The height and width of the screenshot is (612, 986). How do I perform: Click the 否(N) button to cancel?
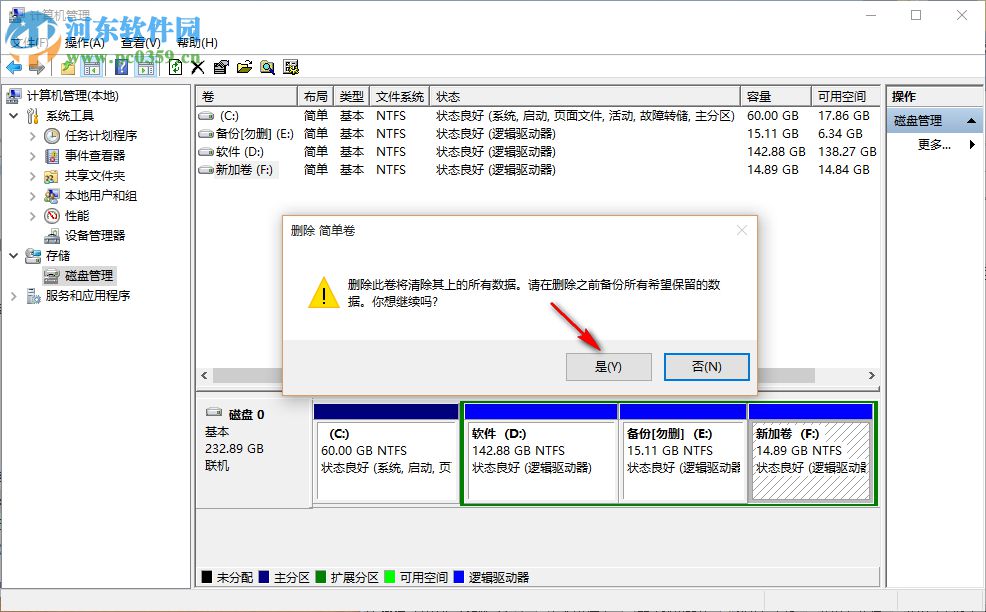click(x=706, y=367)
